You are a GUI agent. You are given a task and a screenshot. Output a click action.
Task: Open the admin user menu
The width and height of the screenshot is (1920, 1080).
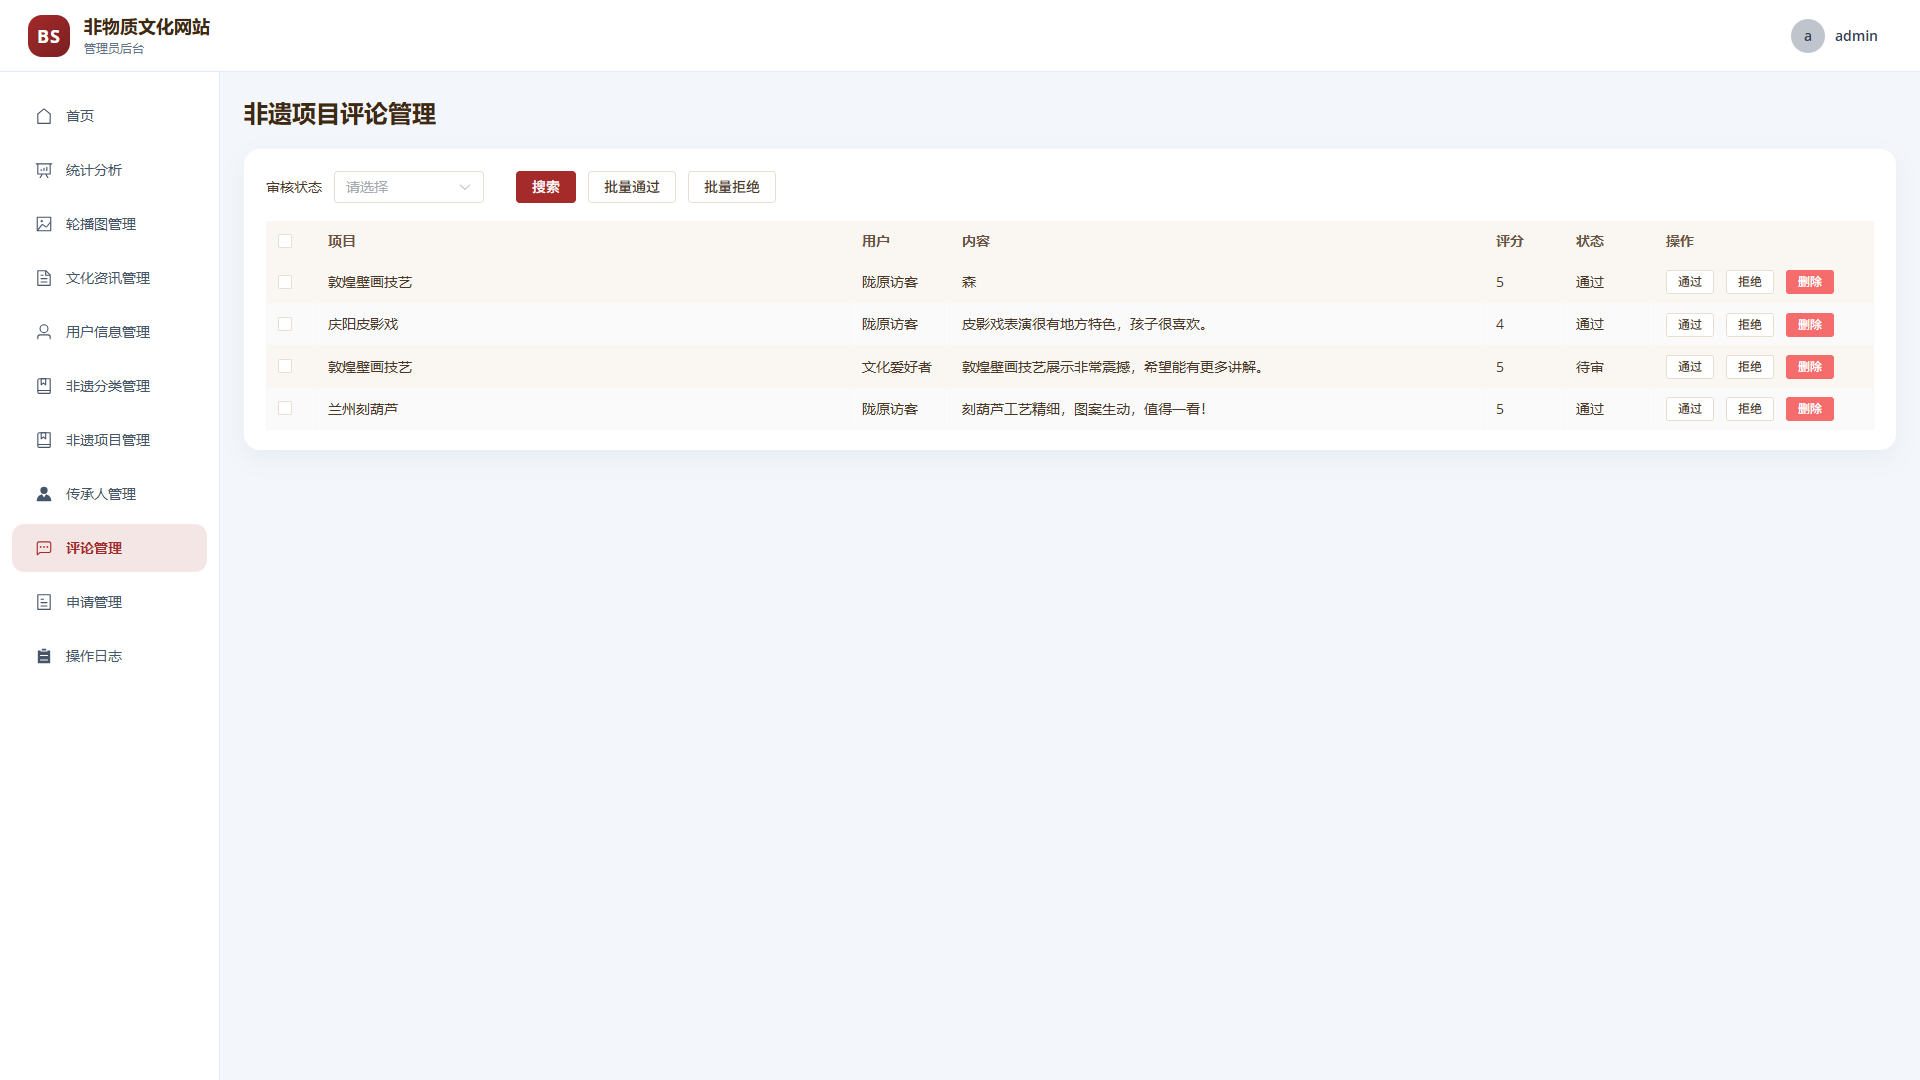pyautogui.click(x=1835, y=36)
